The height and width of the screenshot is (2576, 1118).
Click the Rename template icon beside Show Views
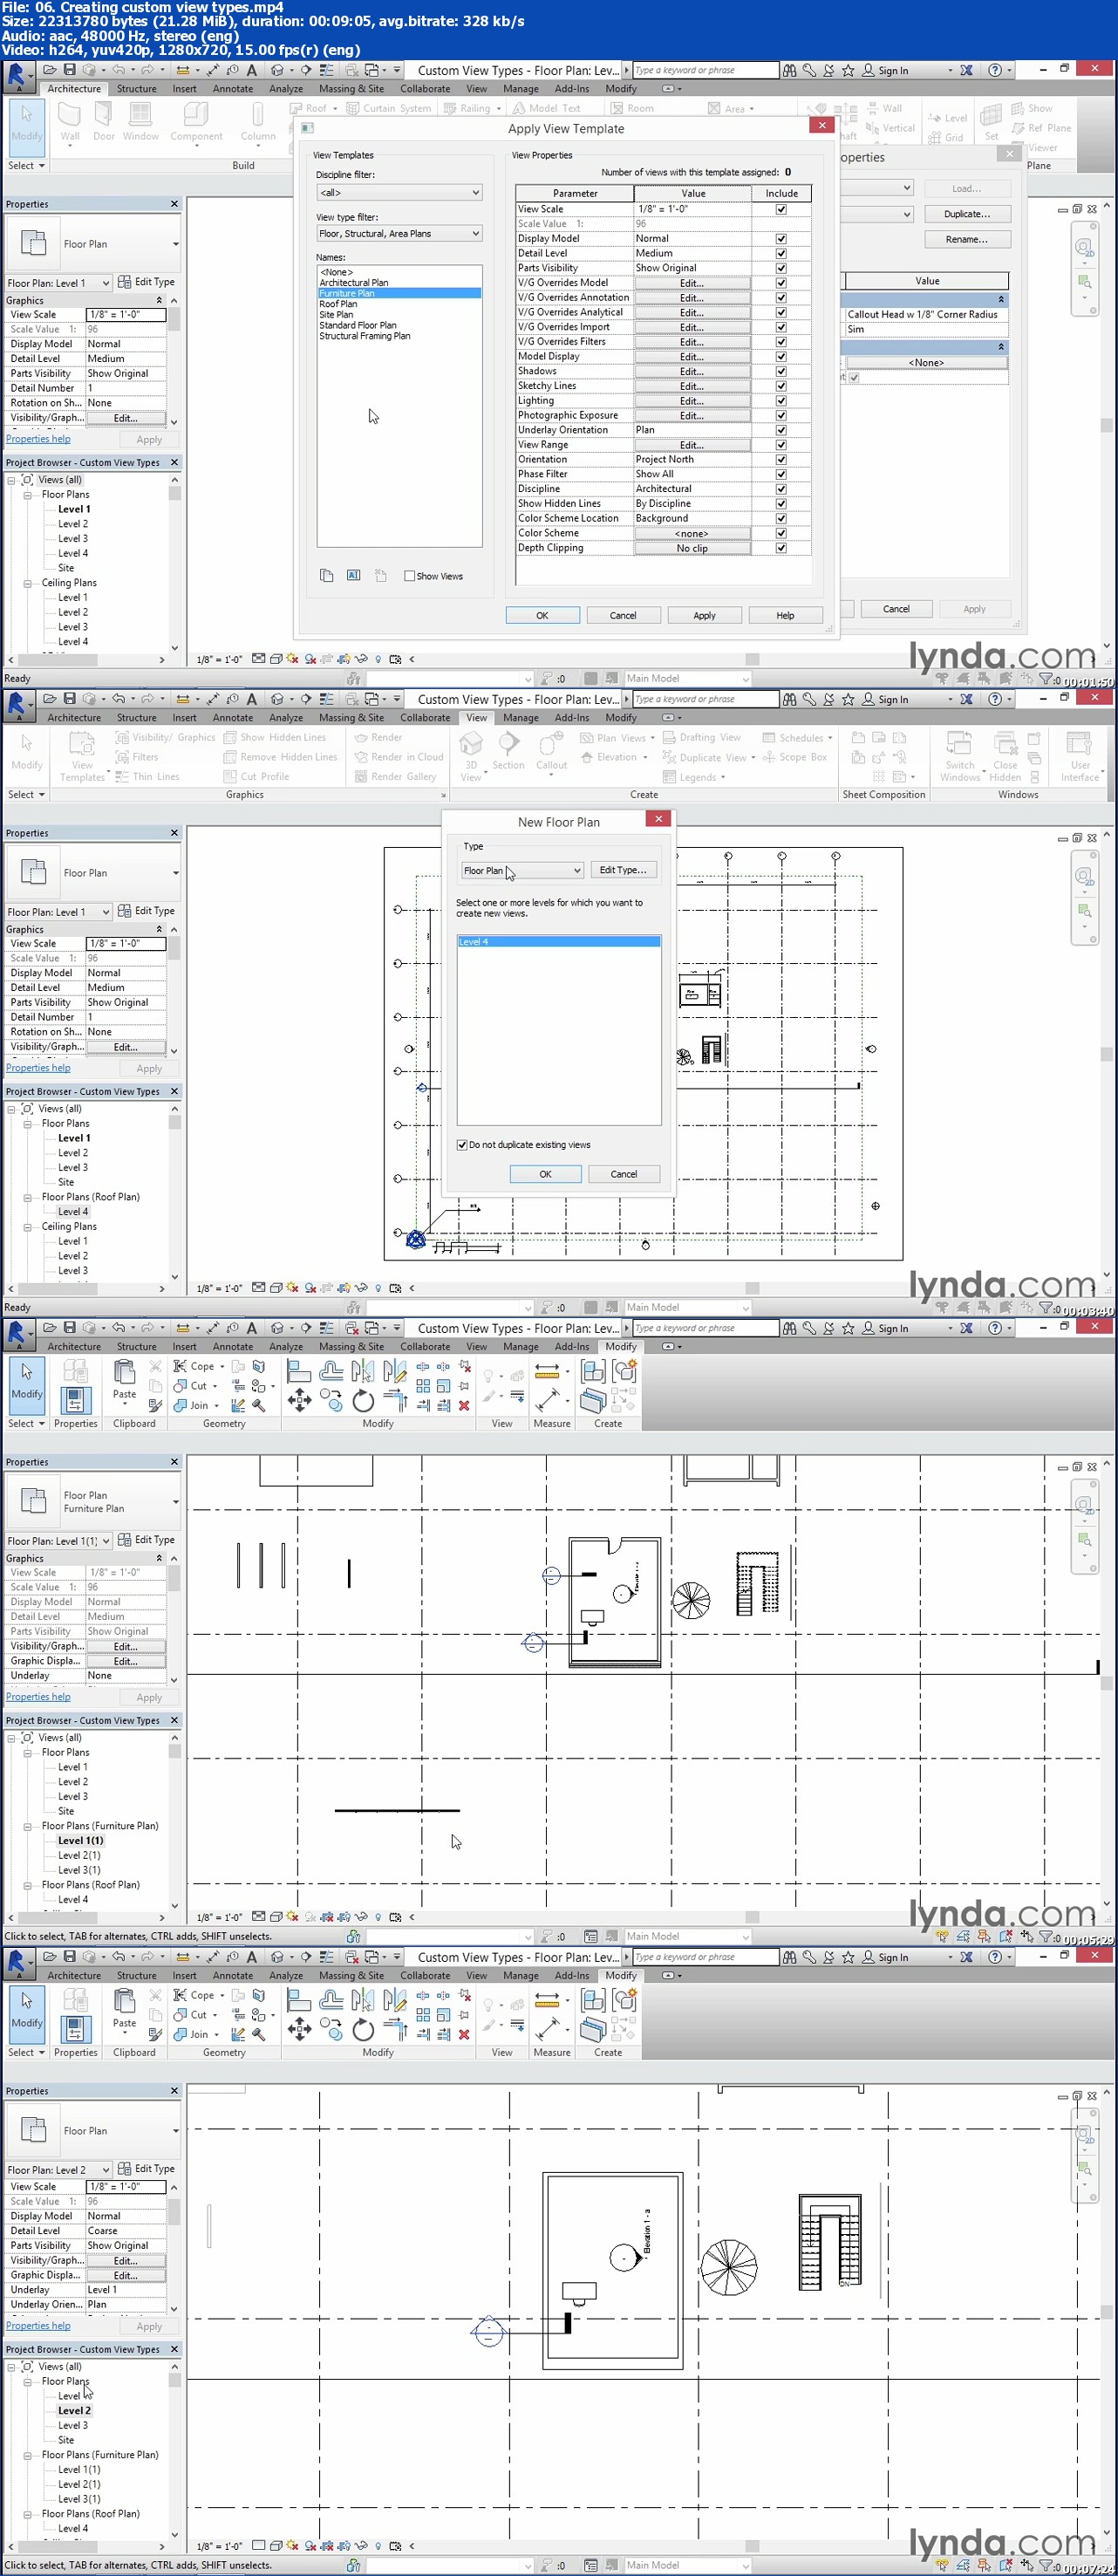(353, 575)
